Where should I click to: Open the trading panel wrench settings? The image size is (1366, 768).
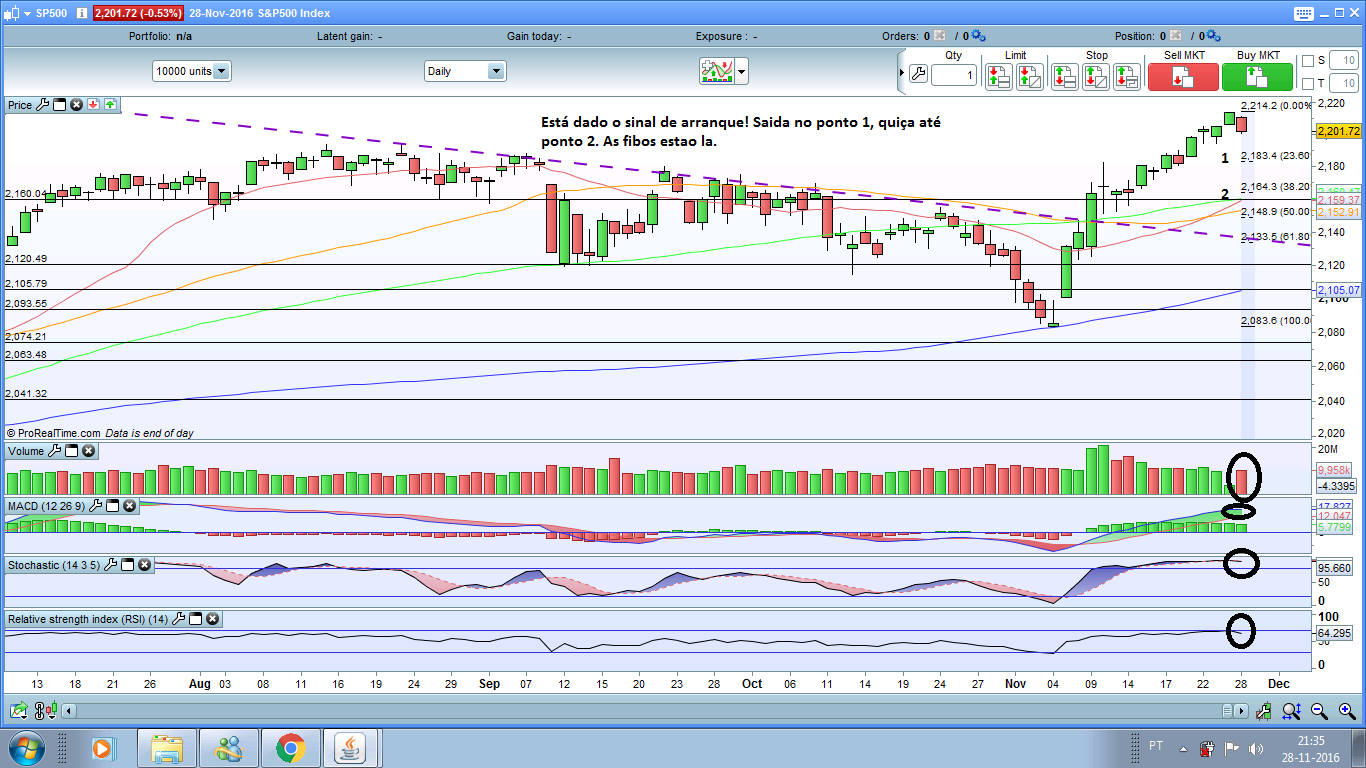[x=918, y=73]
